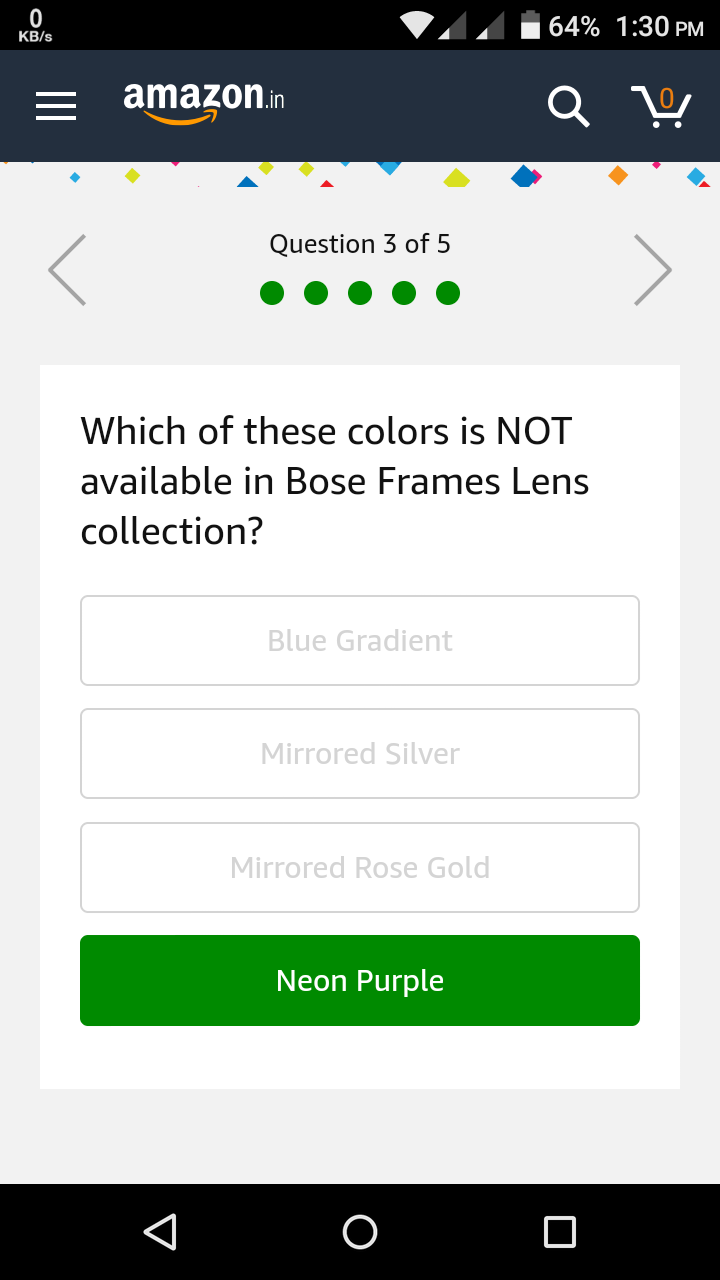Tap the battery status indicator
Viewport: 720px width, 1280px height.
point(531,25)
